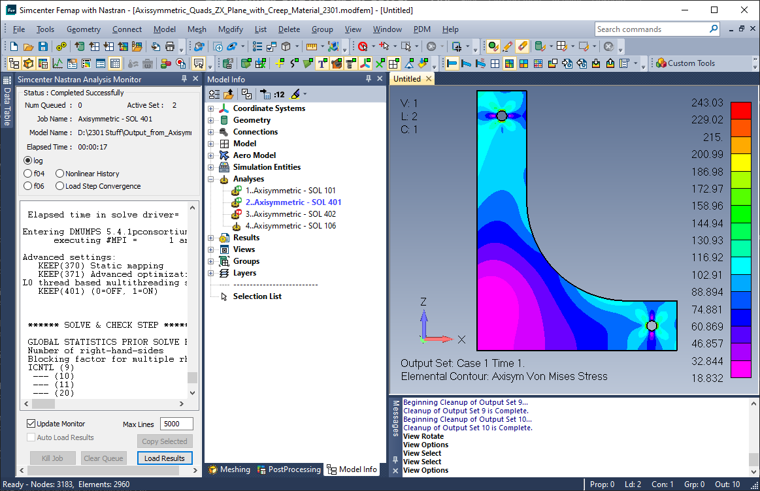Save the model with floppy disk icon
Screen dimensions: 760x491
click(43, 47)
